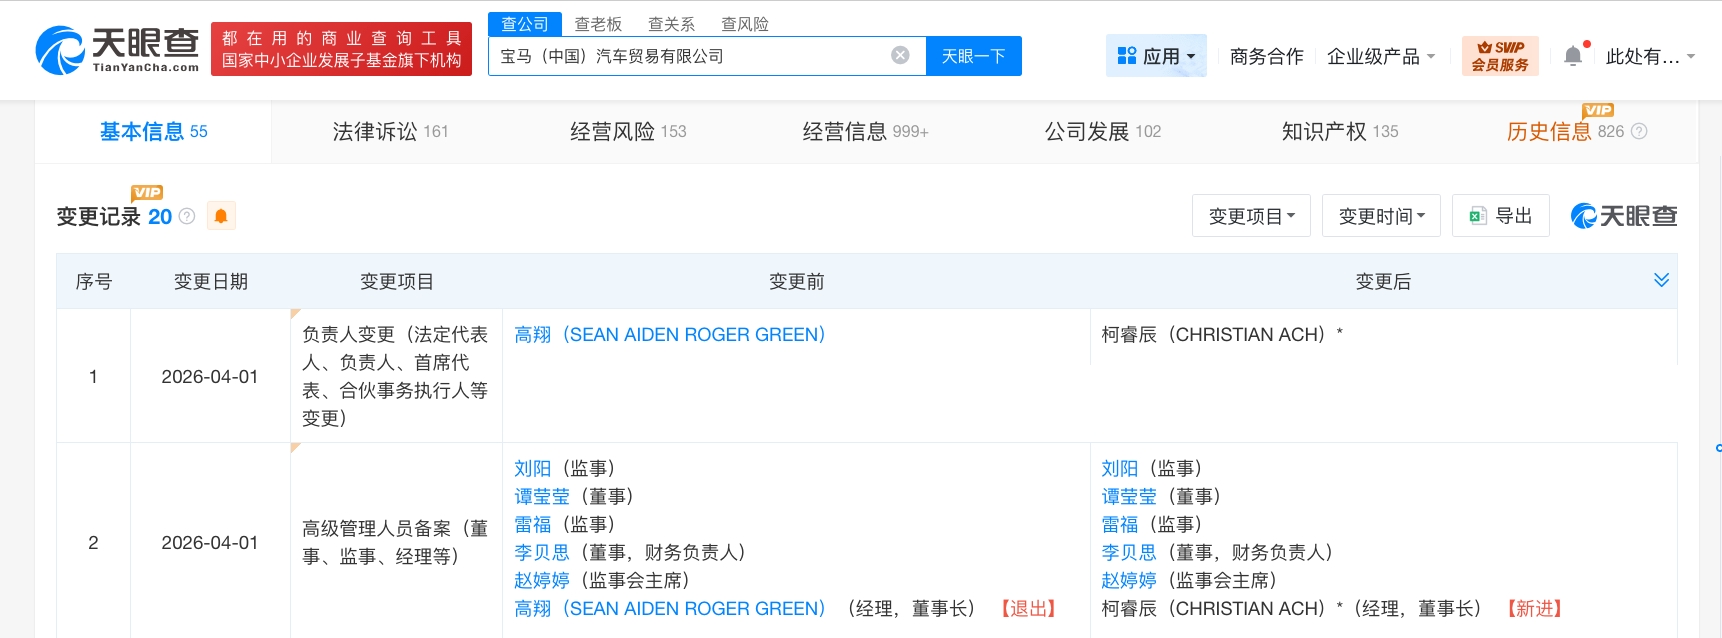The height and width of the screenshot is (638, 1722).
Task: Click into the company search input field
Action: (690, 56)
